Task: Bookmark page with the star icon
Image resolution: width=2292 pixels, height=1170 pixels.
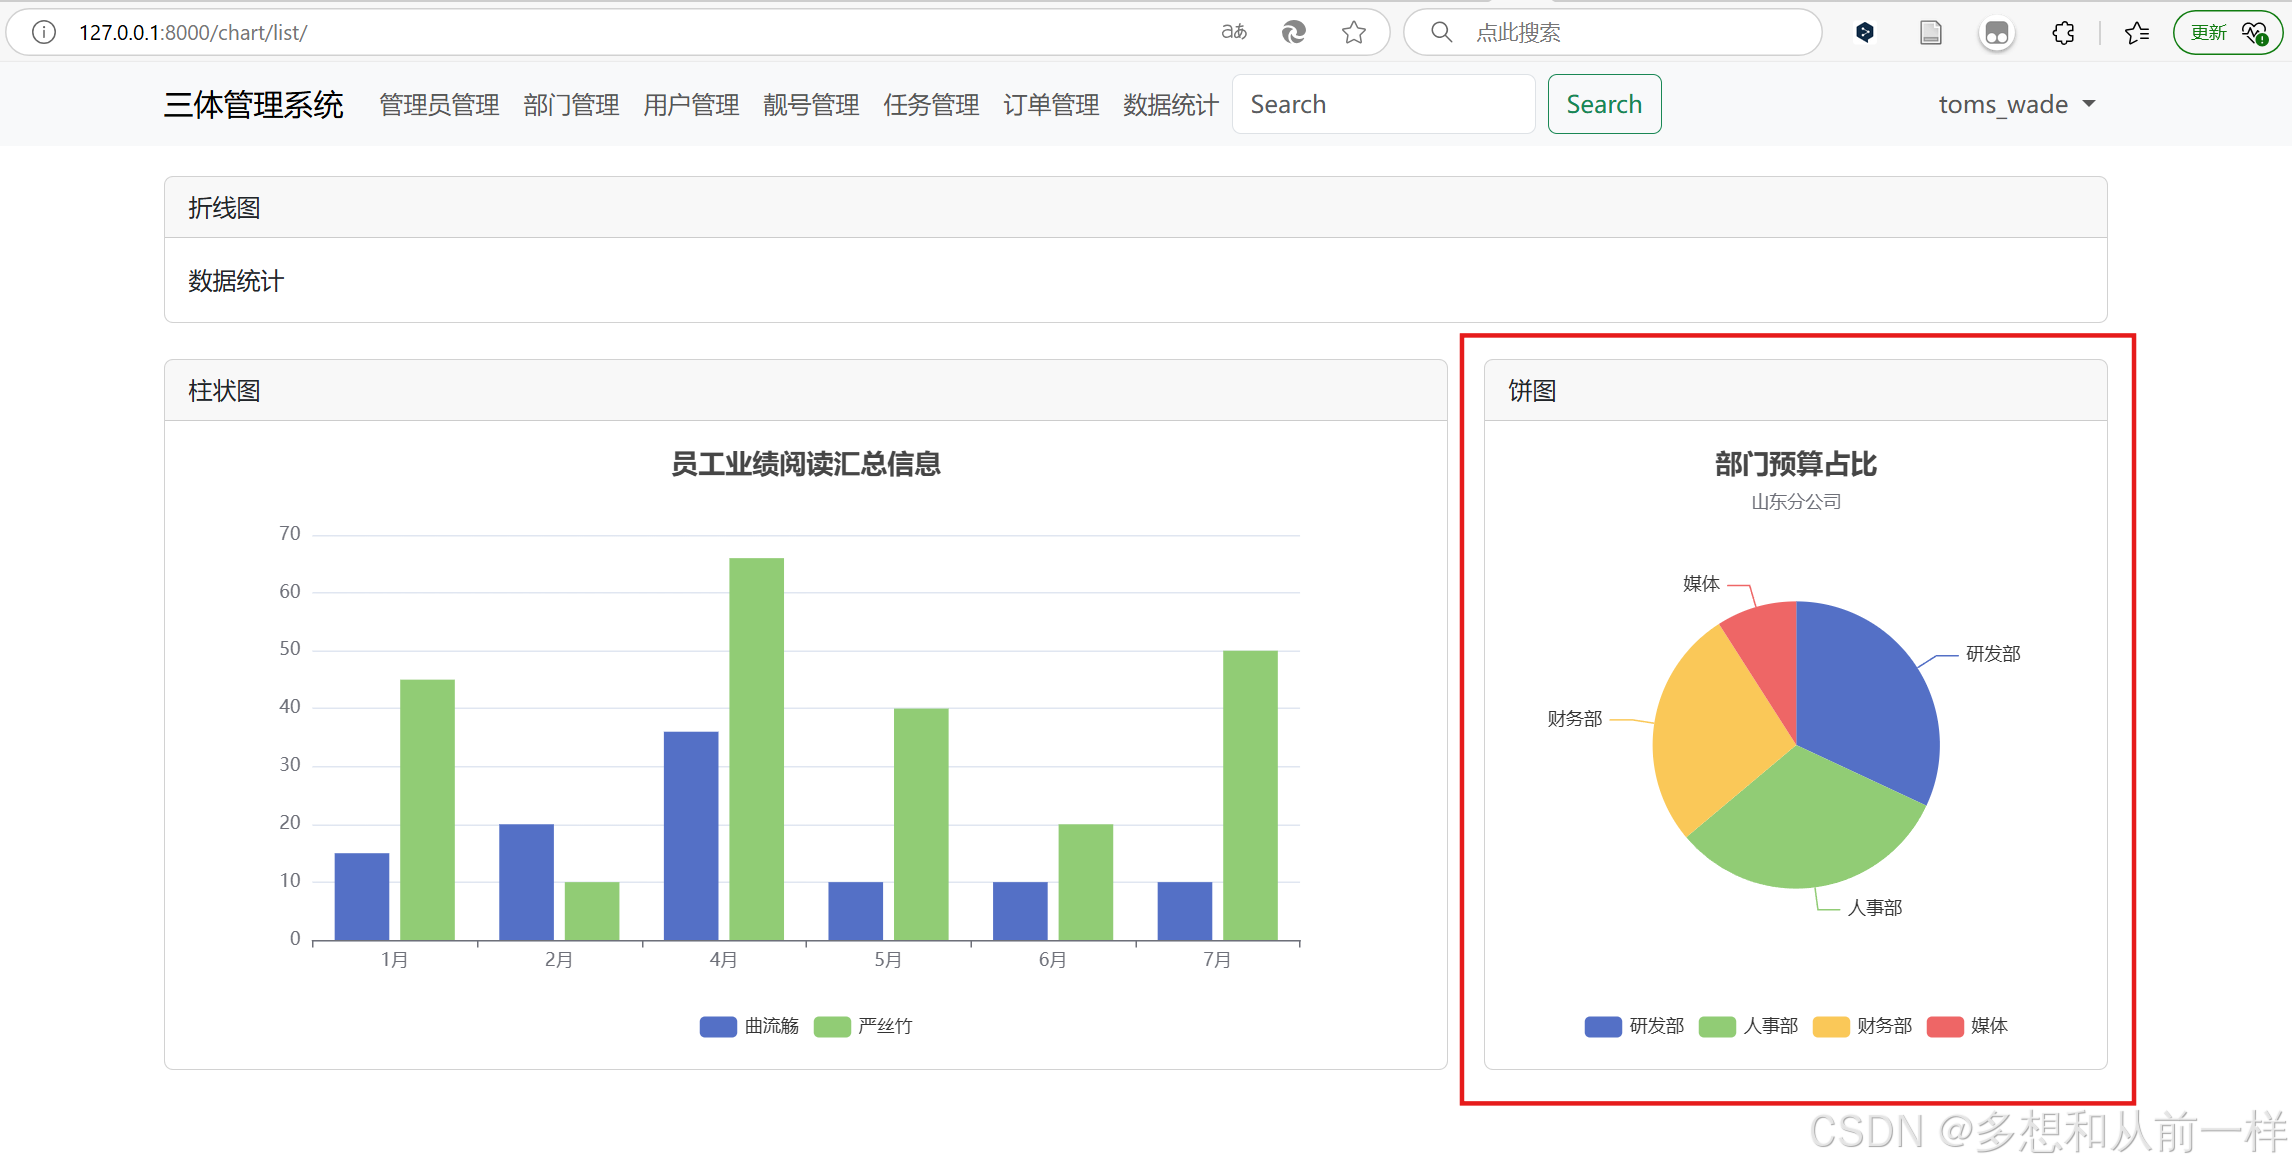Action: [1354, 32]
